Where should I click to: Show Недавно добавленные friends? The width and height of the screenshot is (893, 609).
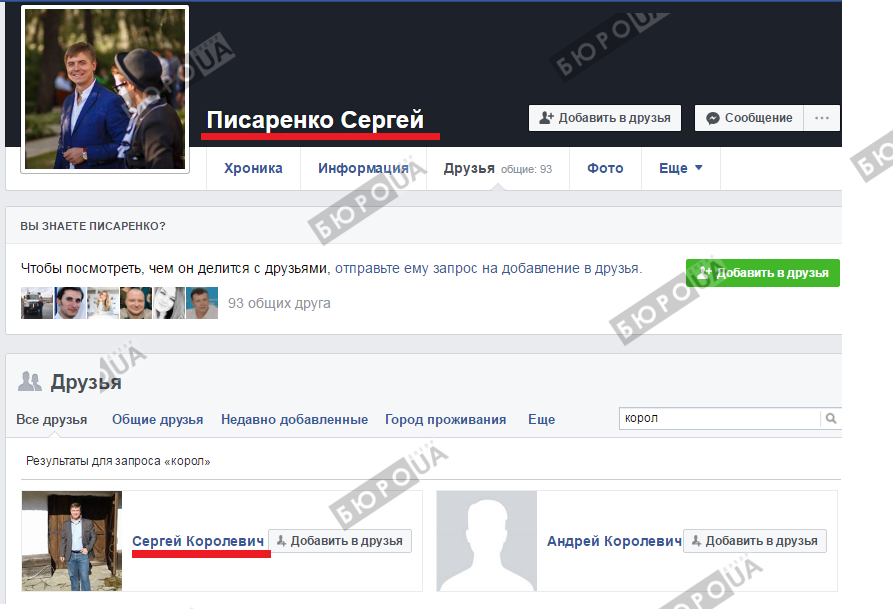[294, 420]
